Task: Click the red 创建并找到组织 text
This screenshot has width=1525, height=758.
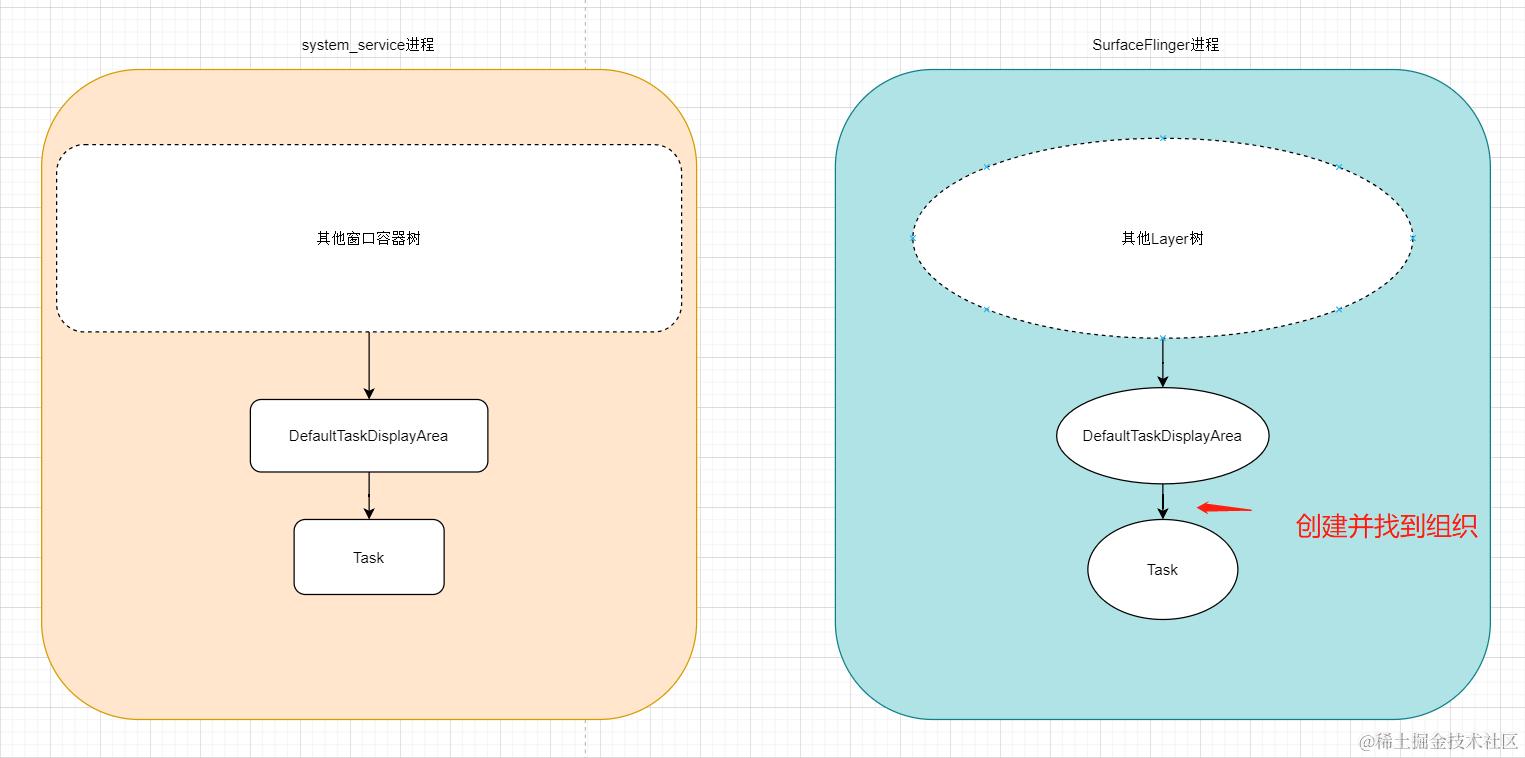Action: pyautogui.click(x=1388, y=525)
